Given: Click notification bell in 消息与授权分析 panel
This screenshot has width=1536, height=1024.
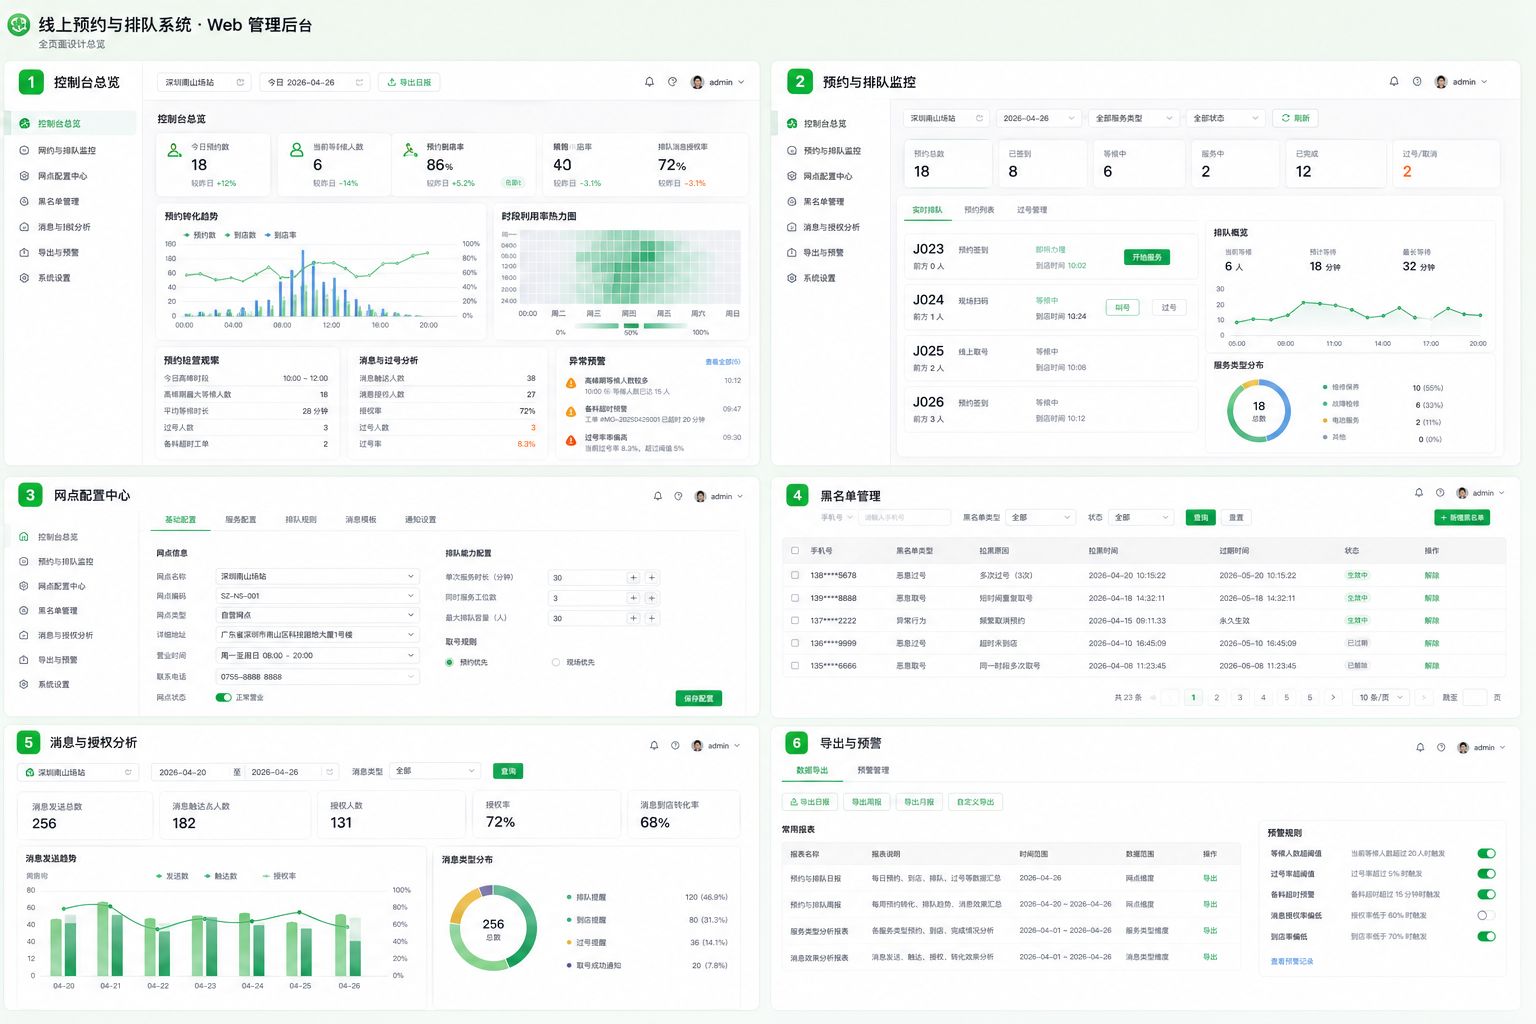Looking at the screenshot, I should [654, 746].
